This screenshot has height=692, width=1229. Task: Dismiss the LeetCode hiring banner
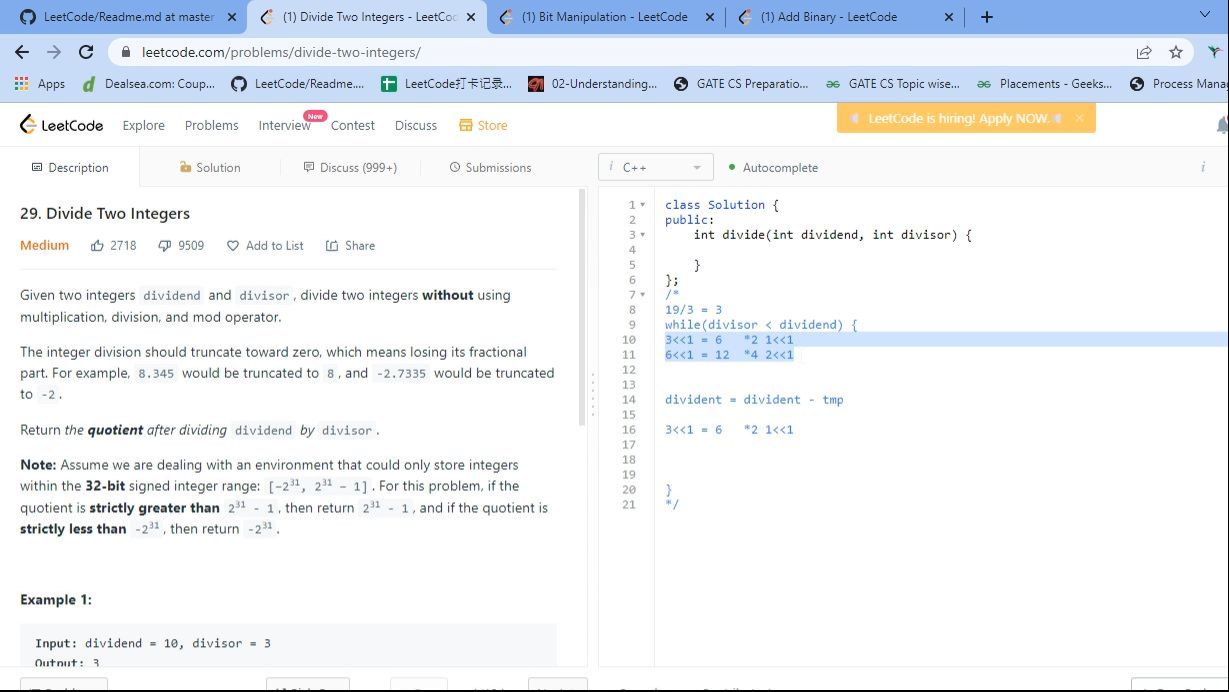(x=1079, y=118)
